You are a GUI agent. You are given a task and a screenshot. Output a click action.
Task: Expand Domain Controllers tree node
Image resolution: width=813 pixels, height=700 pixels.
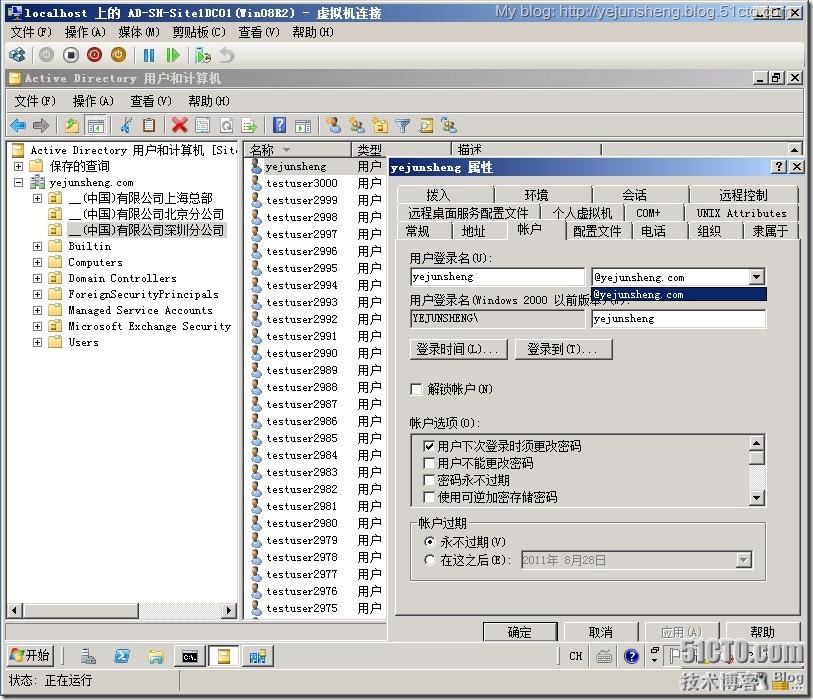pyautogui.click(x=37, y=278)
